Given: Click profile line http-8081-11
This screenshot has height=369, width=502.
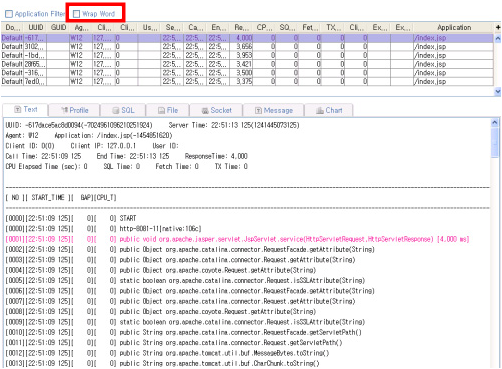Looking at the screenshot, I should pyautogui.click(x=103, y=229).
